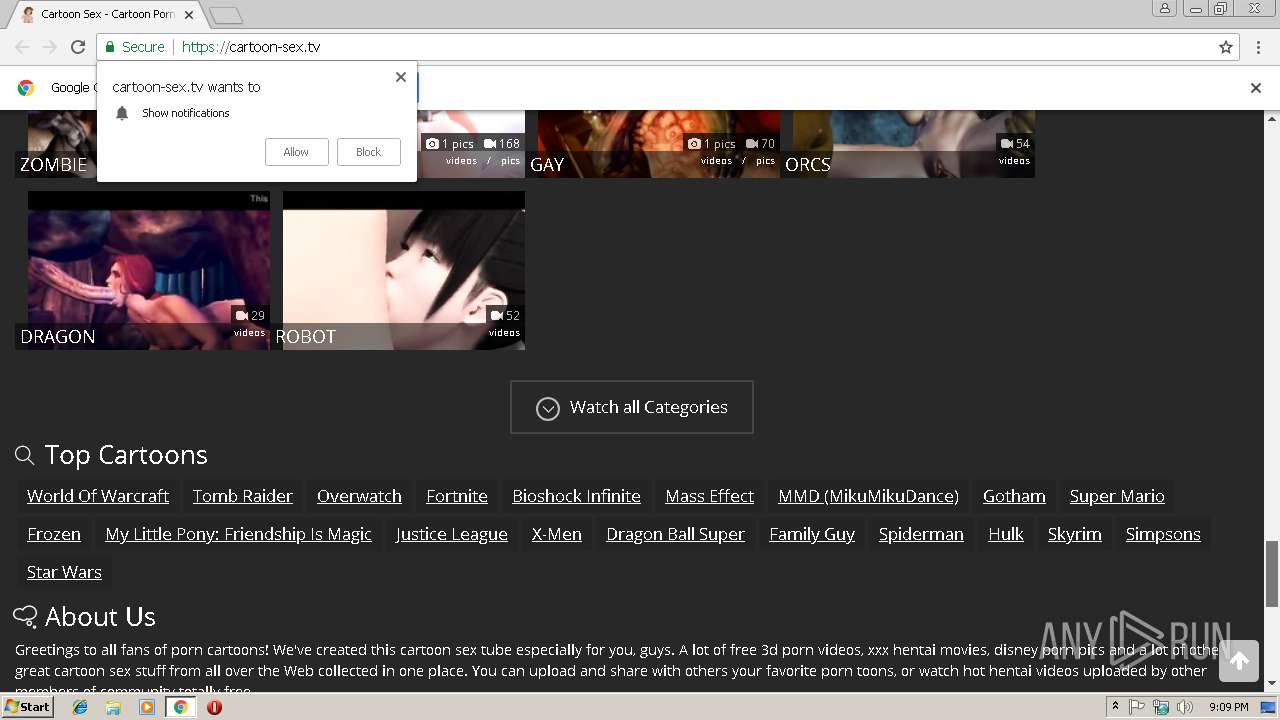Open the Family Guy tag
This screenshot has height=720, width=1280.
coord(812,534)
